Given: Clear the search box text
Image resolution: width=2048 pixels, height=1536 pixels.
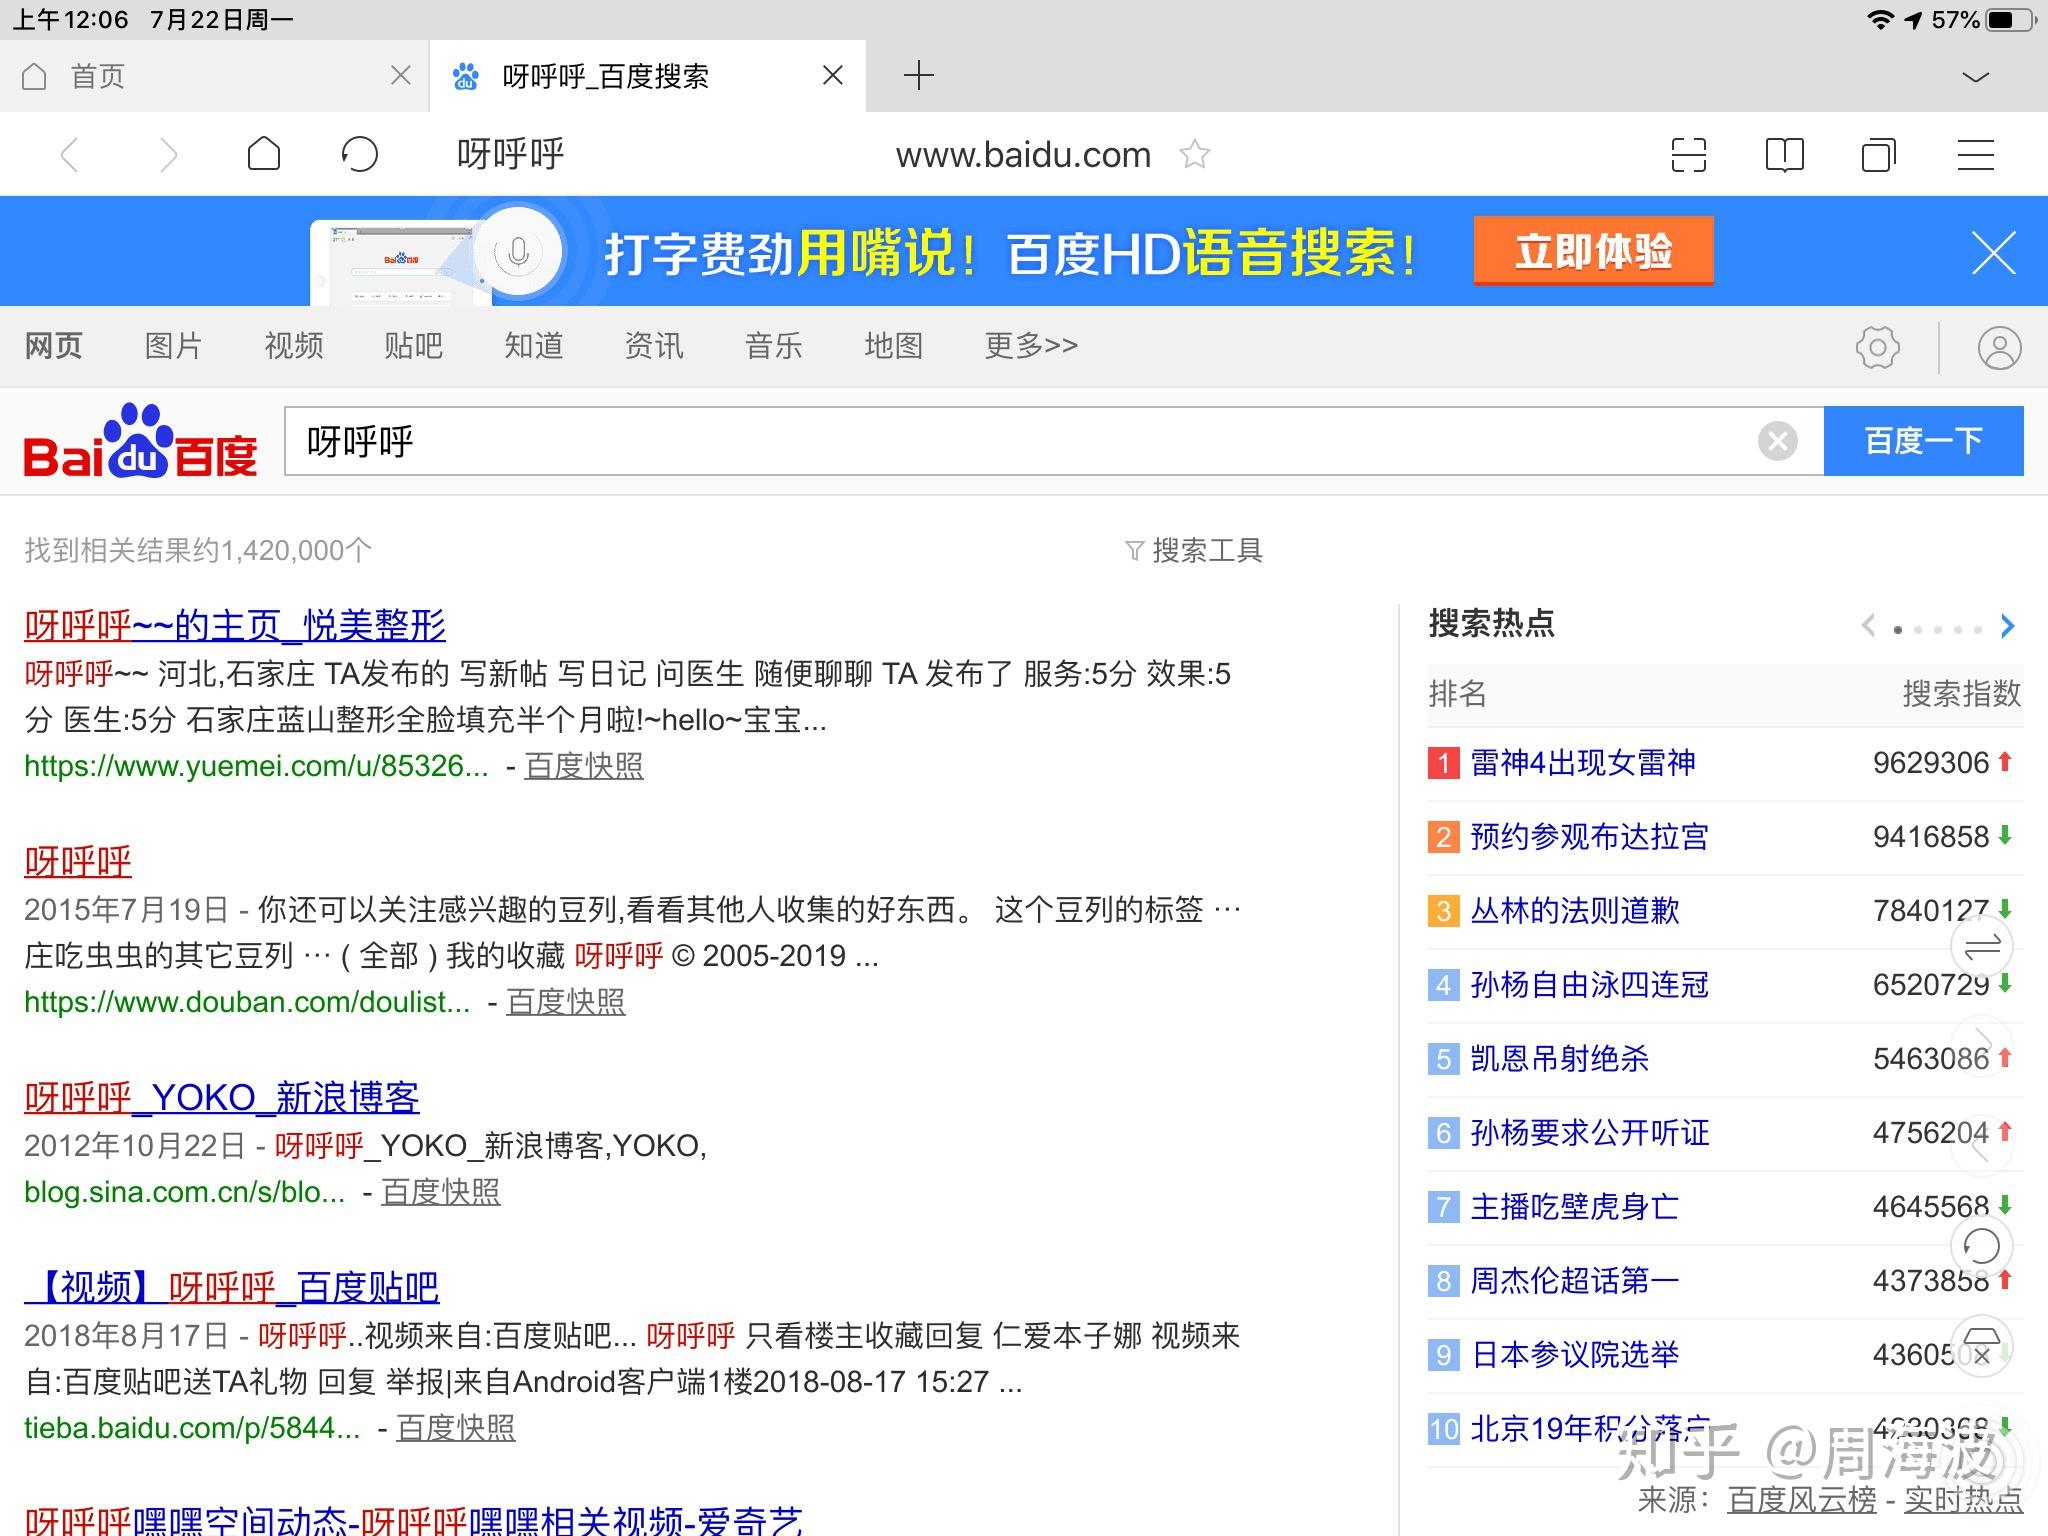Looking at the screenshot, I should tap(1777, 441).
